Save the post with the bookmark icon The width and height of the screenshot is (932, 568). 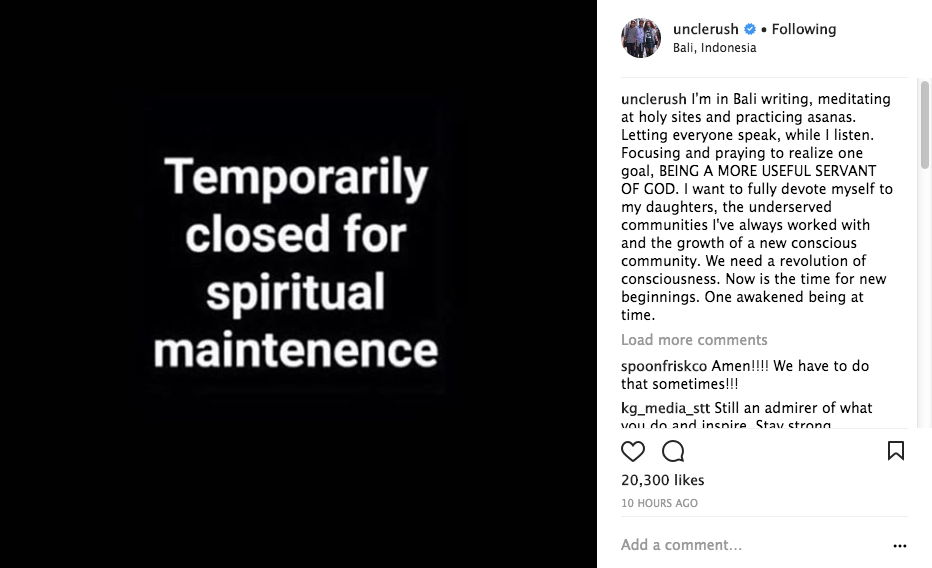click(896, 451)
